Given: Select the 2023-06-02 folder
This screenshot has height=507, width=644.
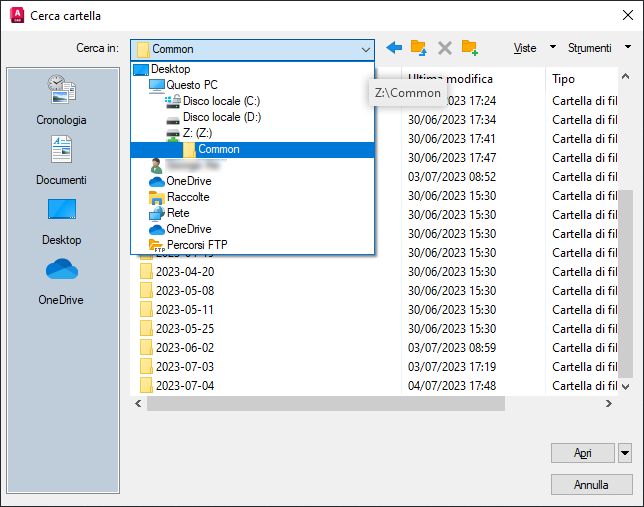Looking at the screenshot, I should [x=185, y=348].
